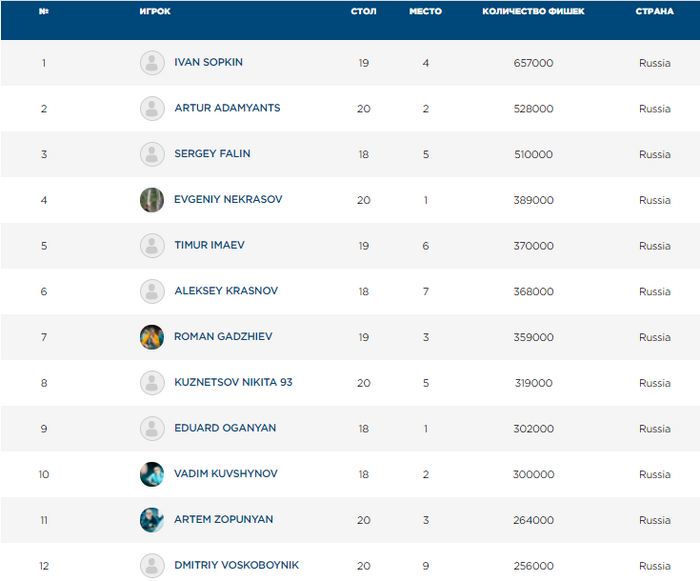This screenshot has height=581, width=700.
Task: Click Timur Imaev's placeholder avatar
Action: pyautogui.click(x=152, y=245)
